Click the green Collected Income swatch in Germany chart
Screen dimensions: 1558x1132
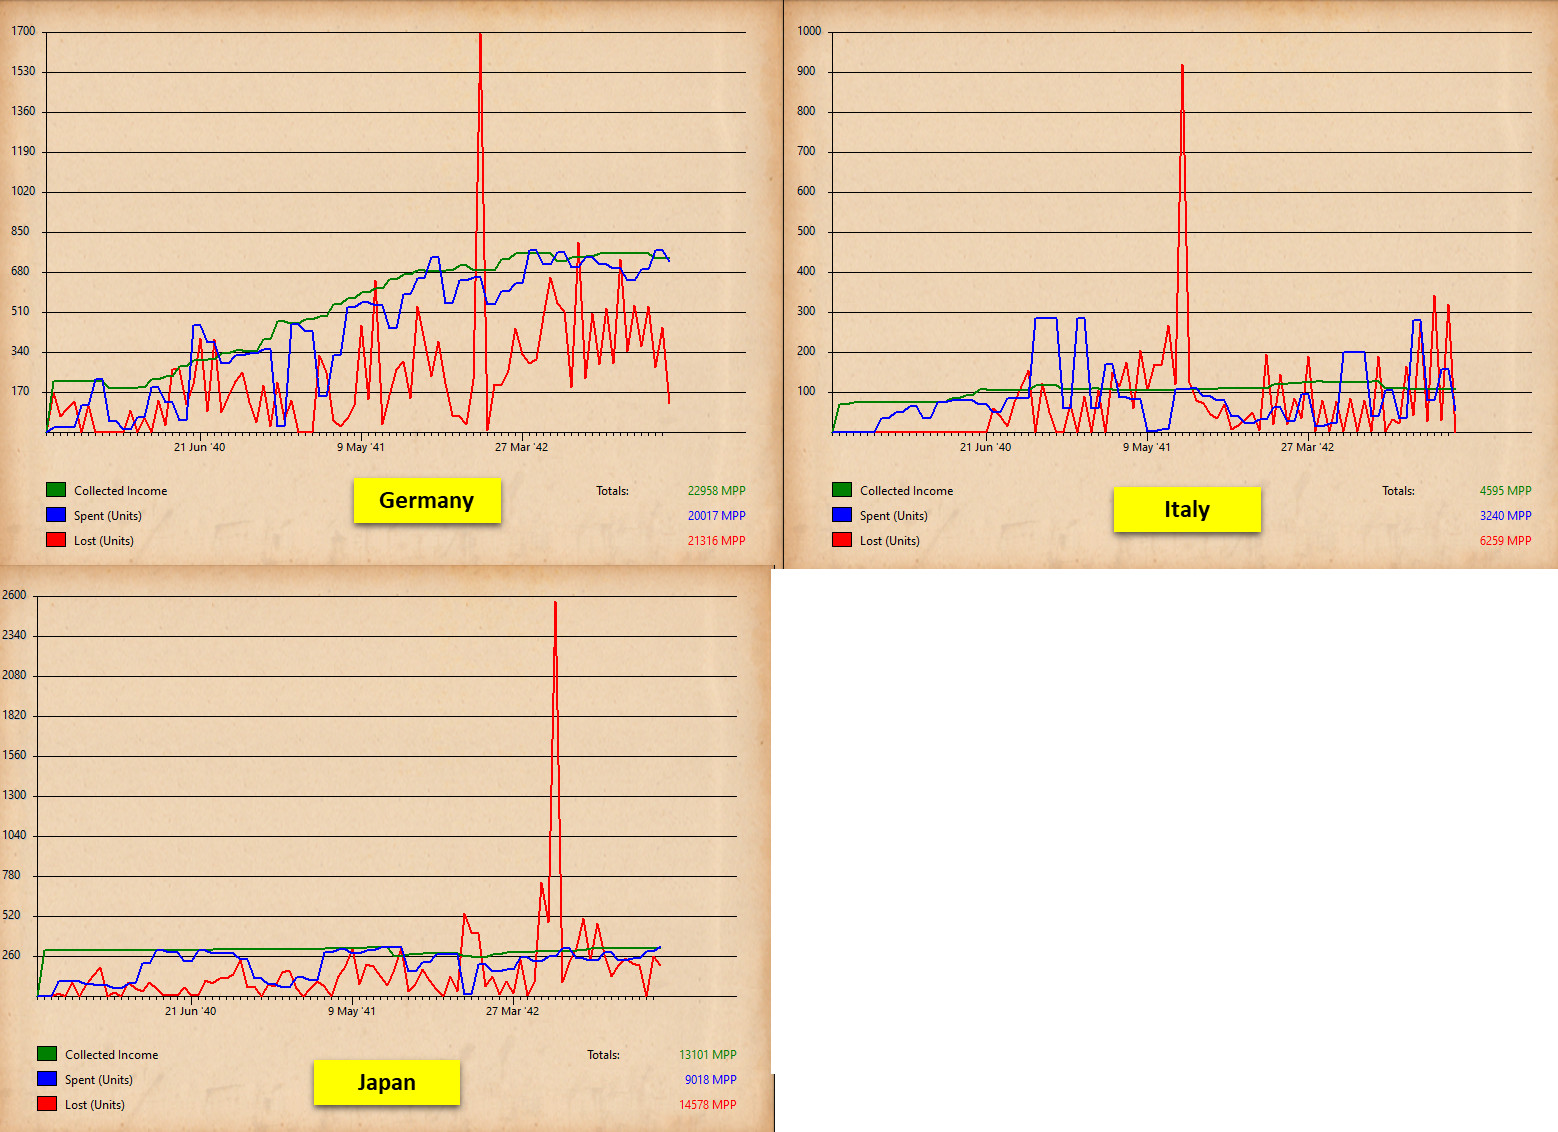[x=56, y=490]
